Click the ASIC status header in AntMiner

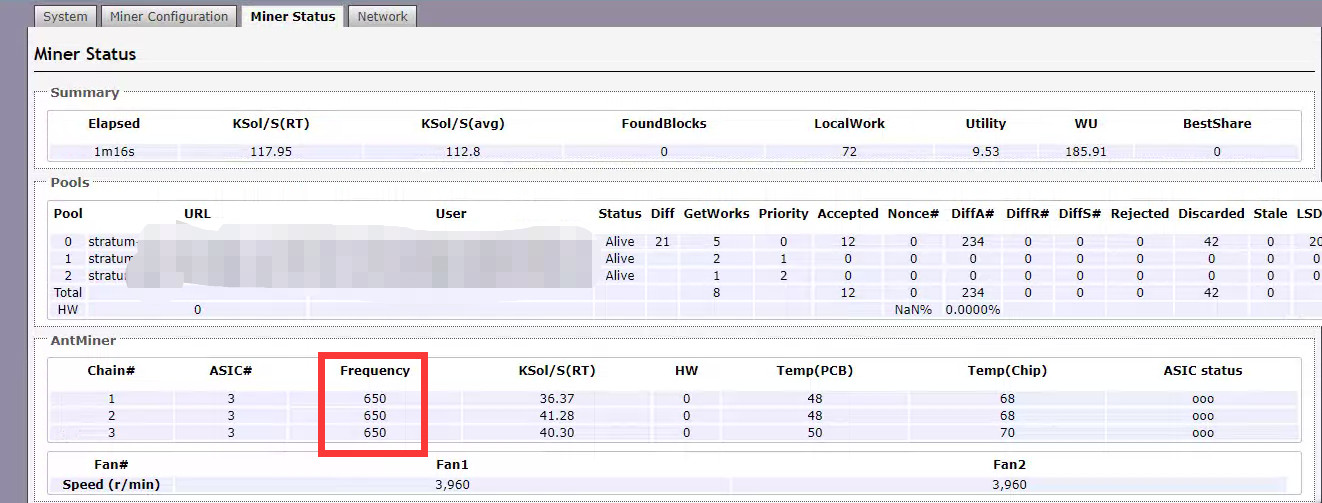click(x=1202, y=370)
